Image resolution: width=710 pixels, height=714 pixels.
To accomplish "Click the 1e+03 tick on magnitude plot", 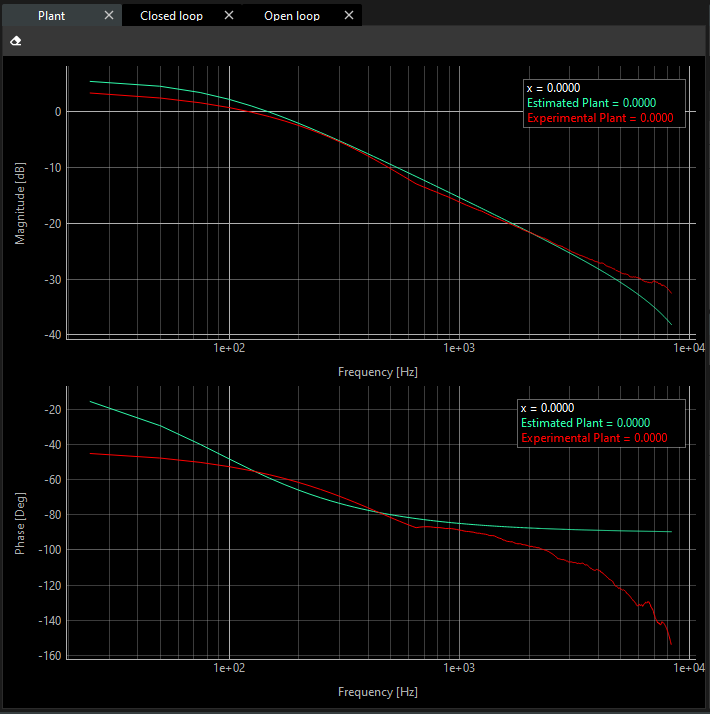I will click(457, 349).
